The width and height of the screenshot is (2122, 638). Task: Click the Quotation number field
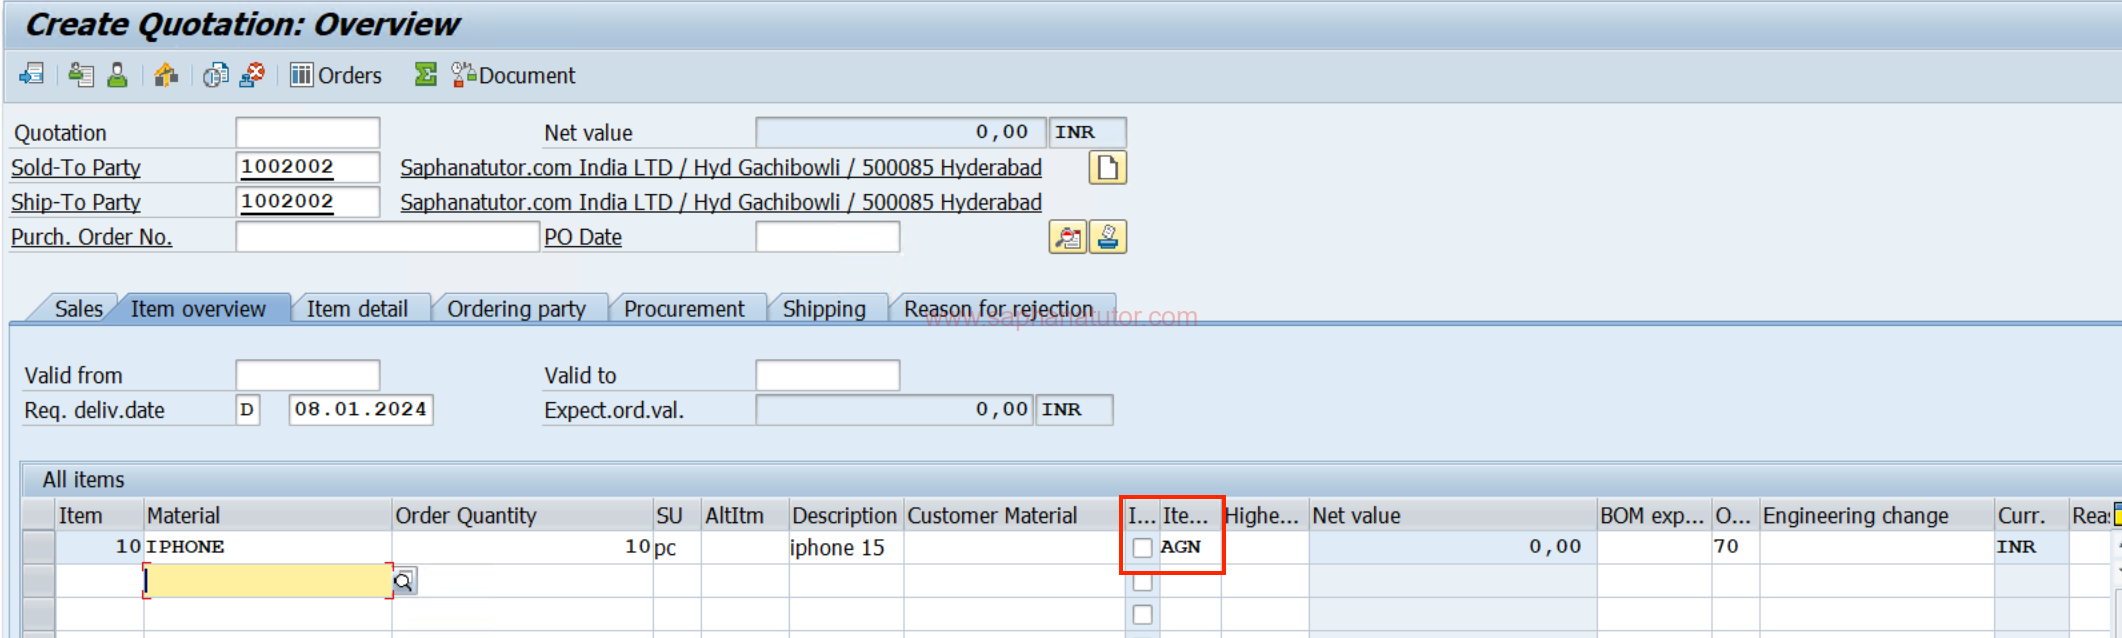308,132
